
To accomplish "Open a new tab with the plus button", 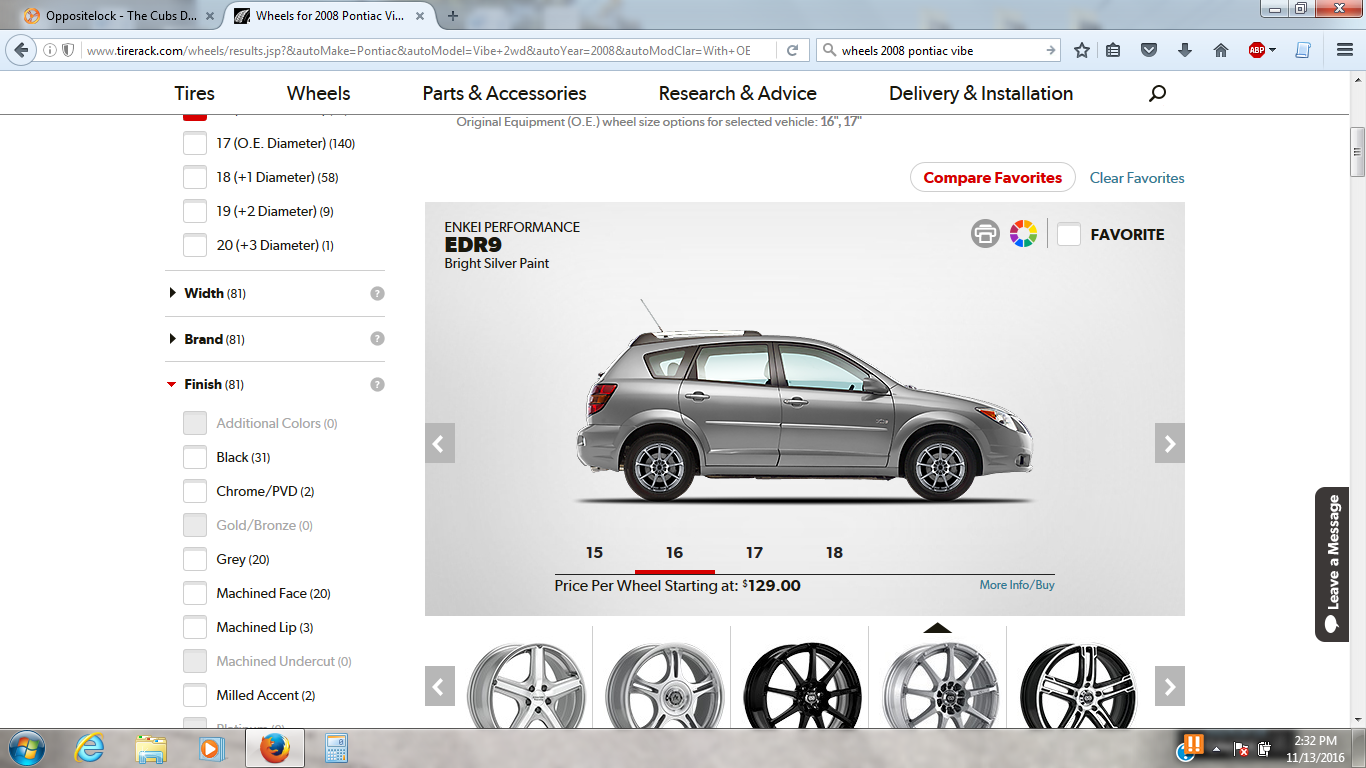I will pos(453,16).
